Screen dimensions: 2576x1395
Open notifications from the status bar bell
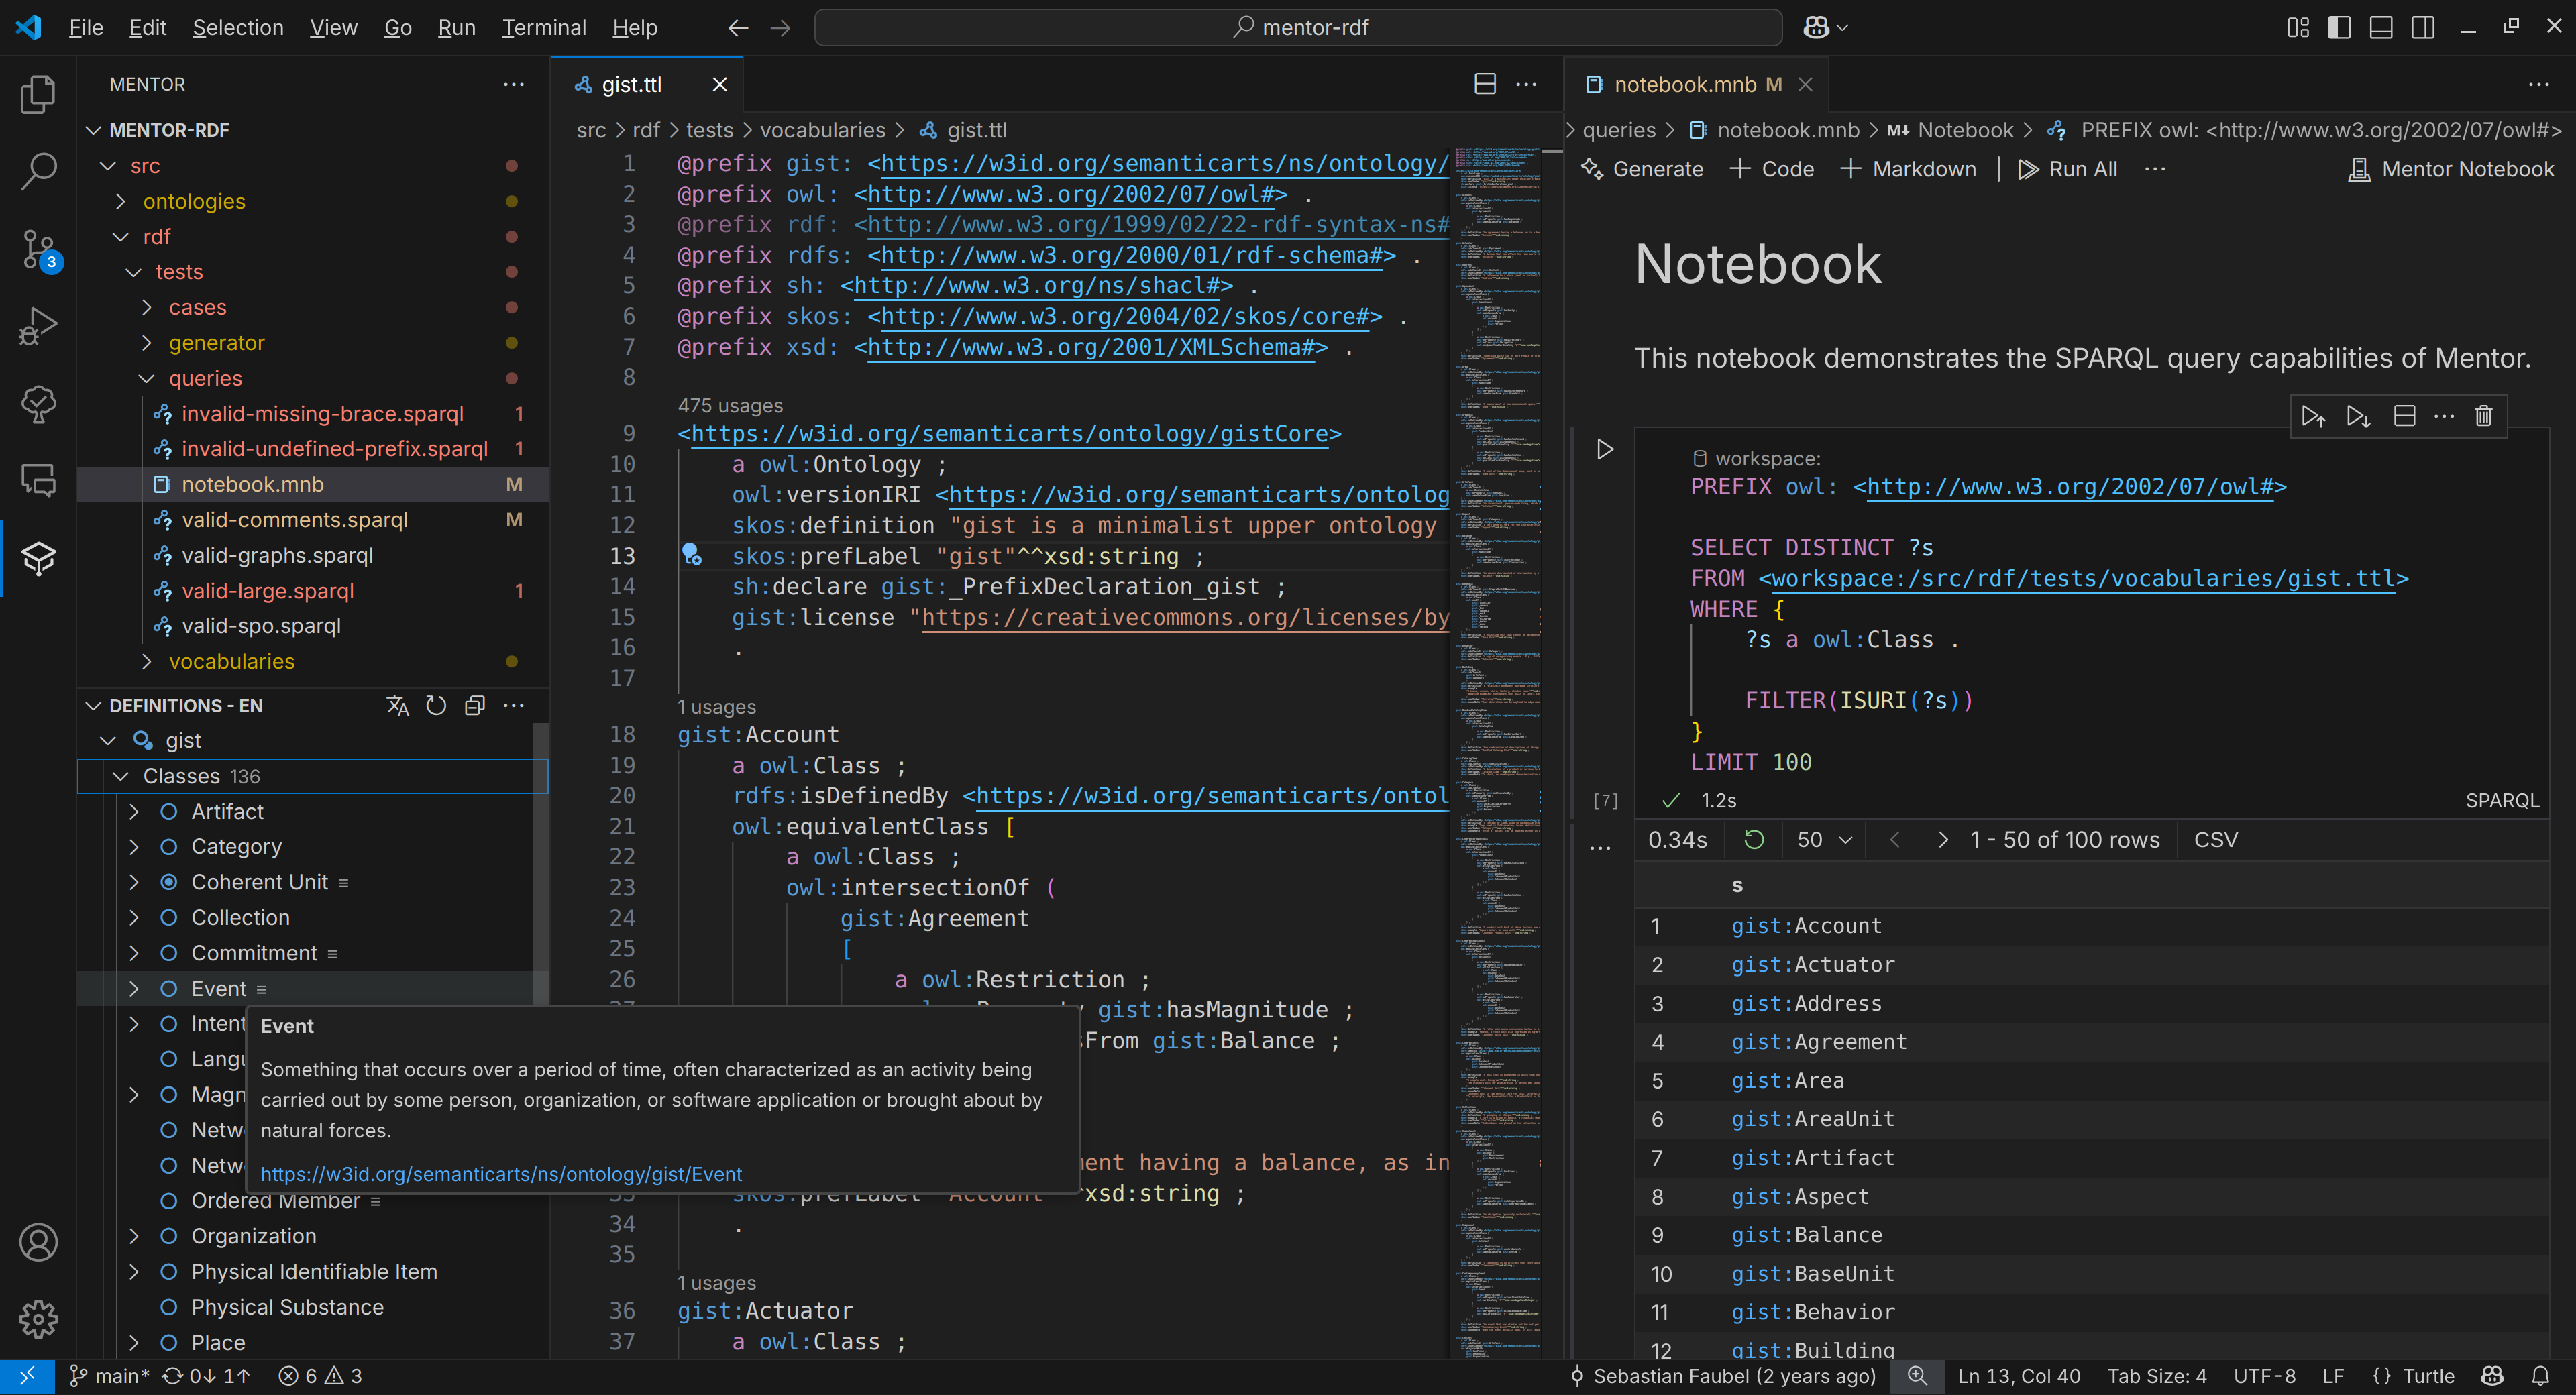(x=2544, y=1376)
